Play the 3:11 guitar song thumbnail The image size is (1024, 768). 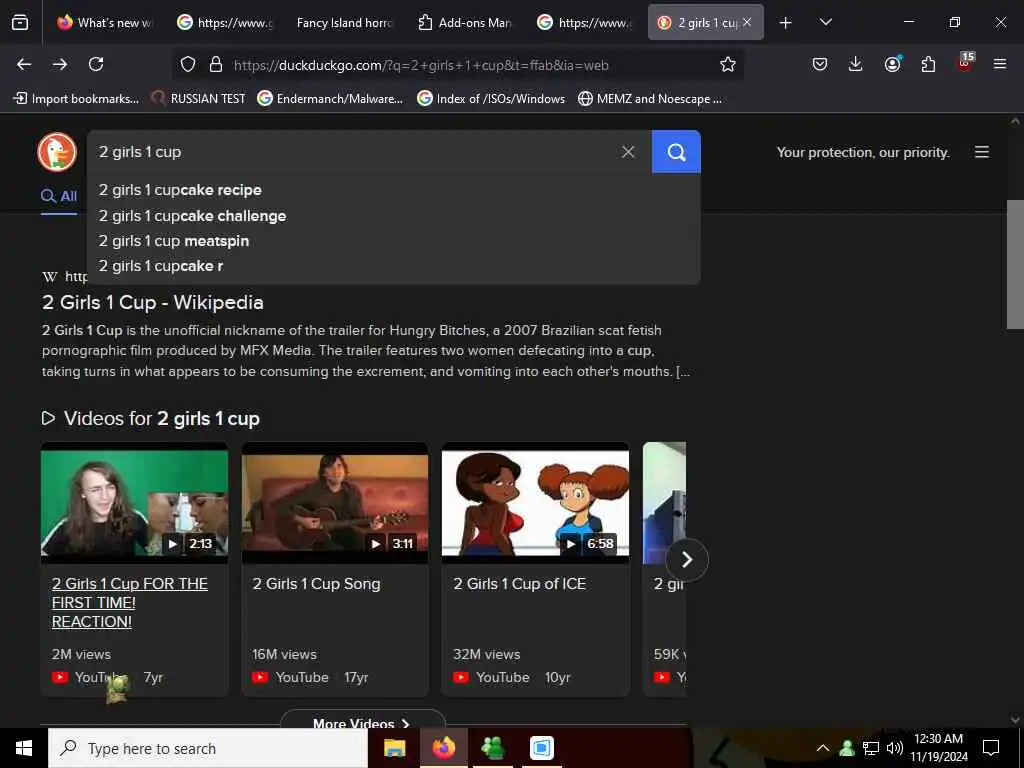tap(335, 503)
